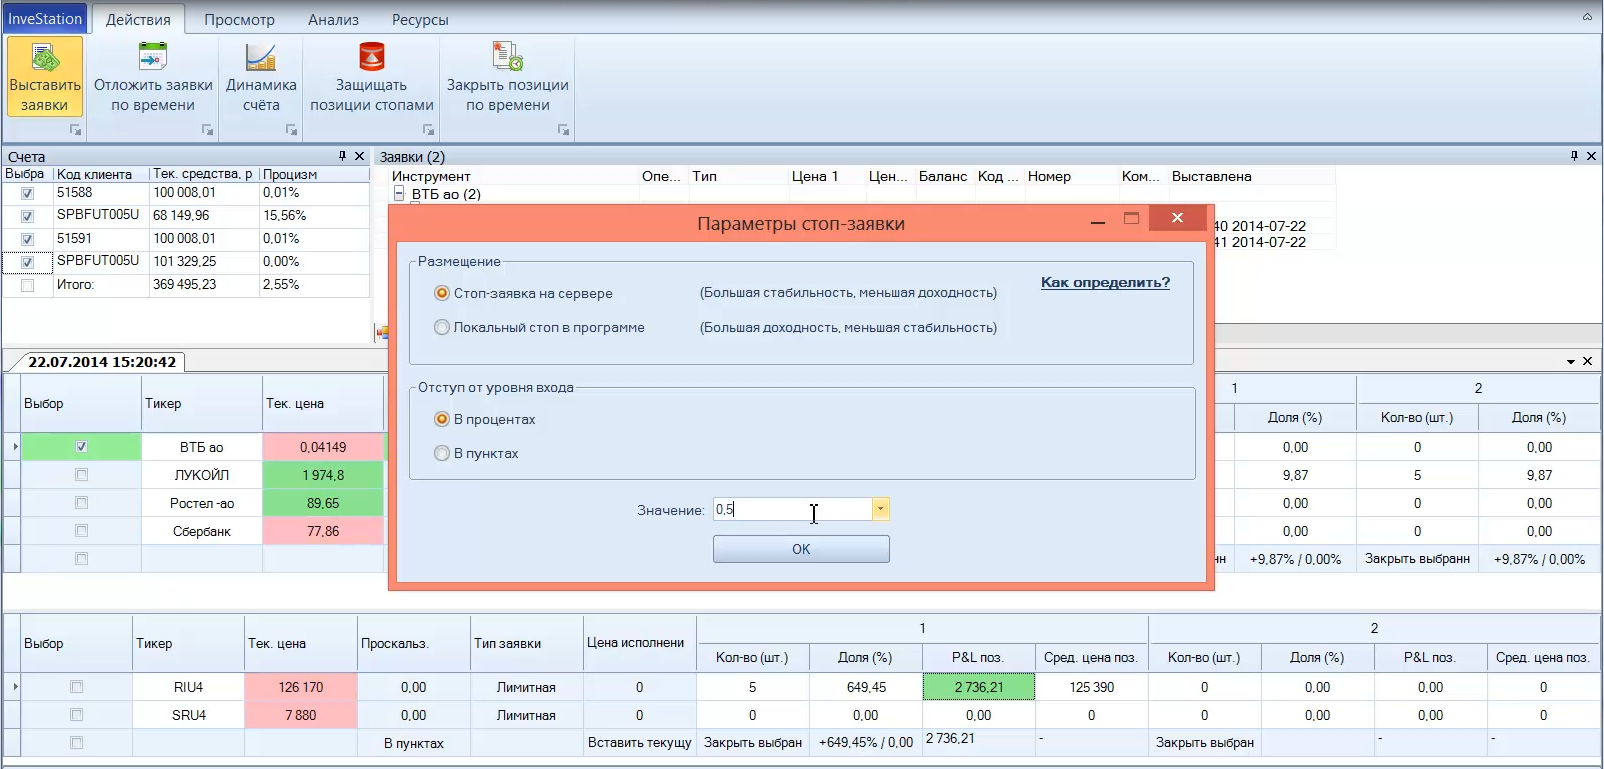Select the 22.07.2014 15:20:42 tab
The height and width of the screenshot is (769, 1604).
coord(102,362)
